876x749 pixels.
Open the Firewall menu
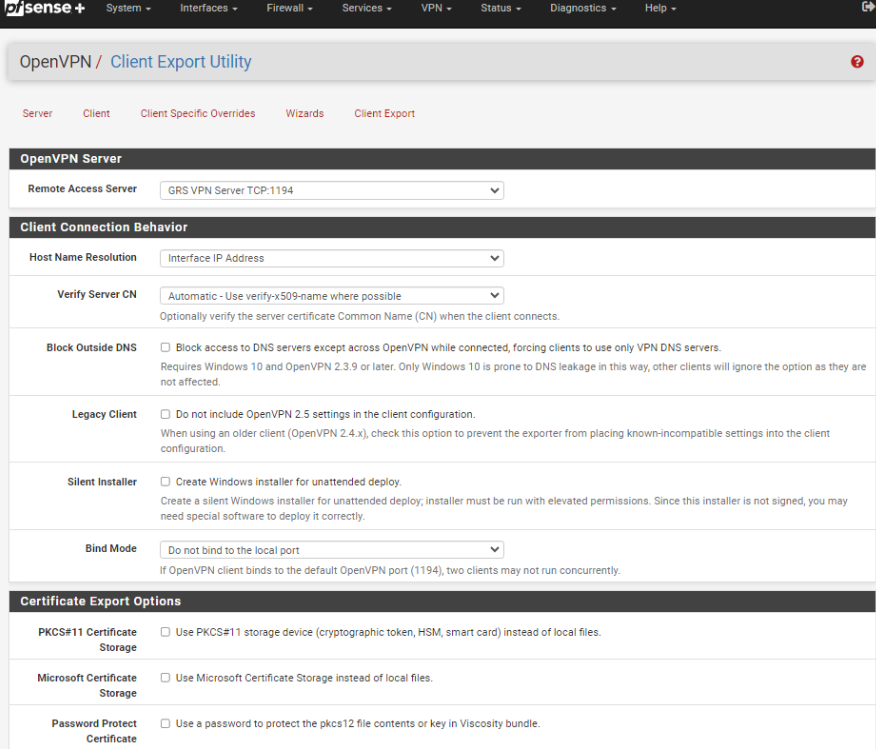pyautogui.click(x=289, y=8)
